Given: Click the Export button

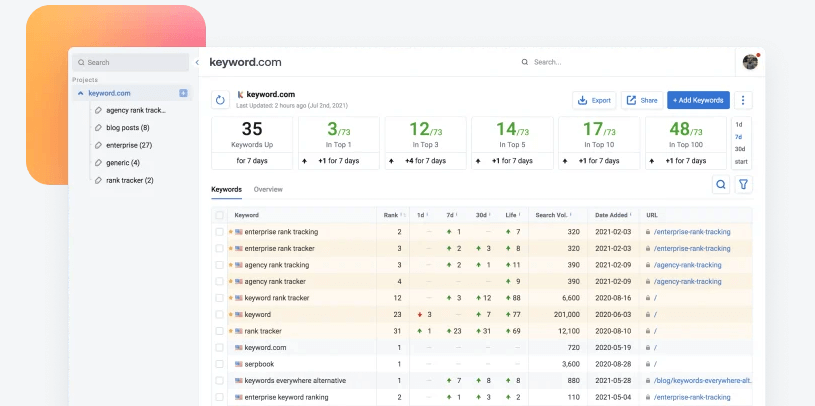Looking at the screenshot, I should (x=594, y=100).
